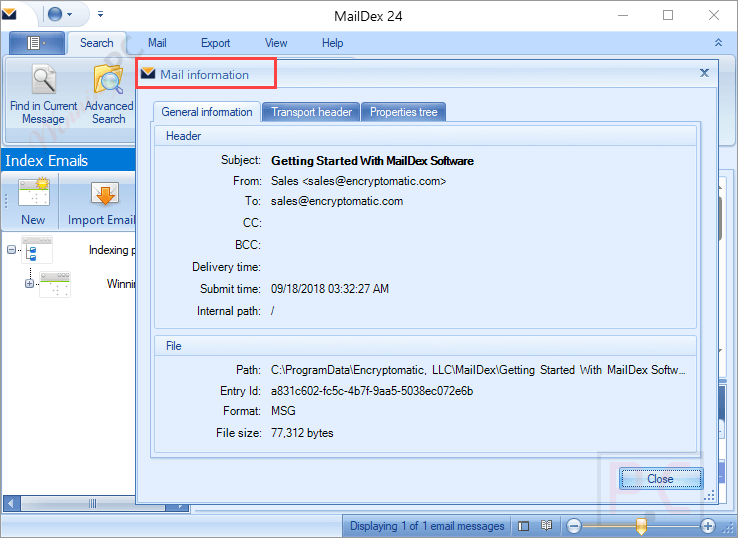Collapse the ribbon with the double chevron
Image resolution: width=738 pixels, height=538 pixels.
click(718, 43)
